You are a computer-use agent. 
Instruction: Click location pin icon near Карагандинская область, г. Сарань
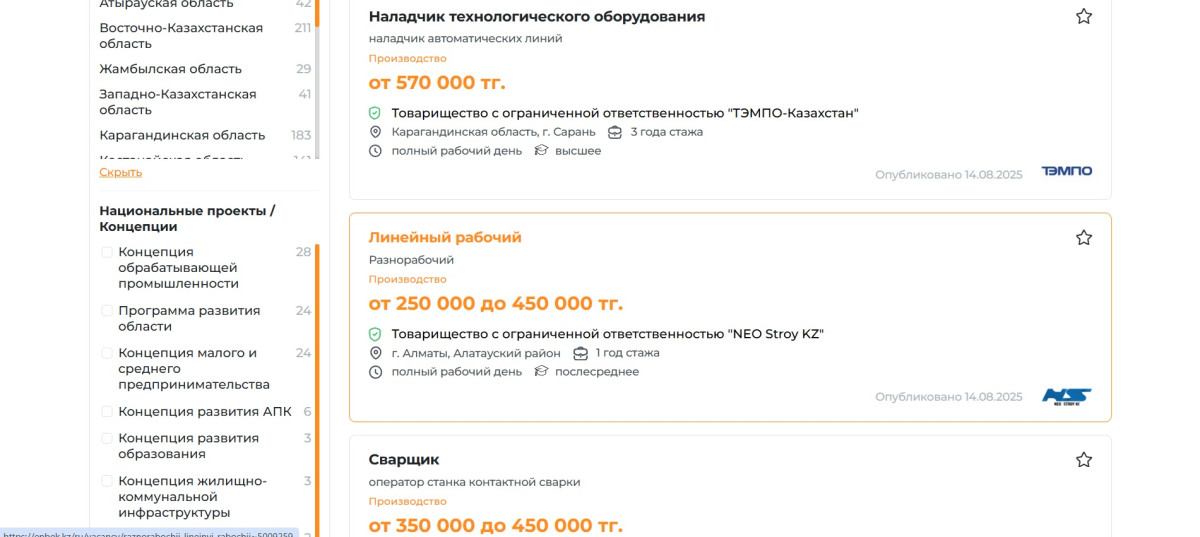(x=376, y=132)
